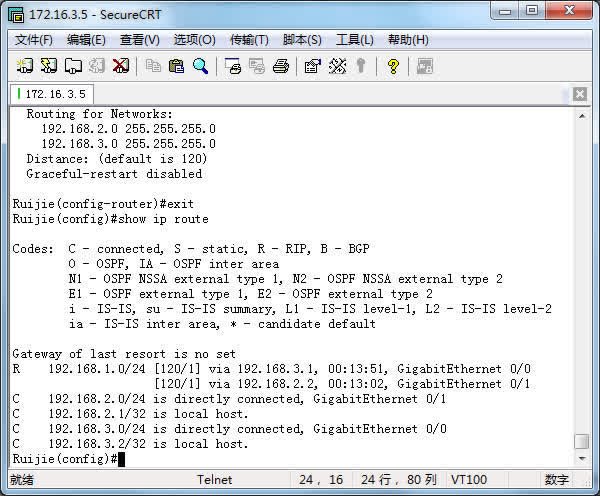Open Quick Connect from the toolbar

click(49, 66)
